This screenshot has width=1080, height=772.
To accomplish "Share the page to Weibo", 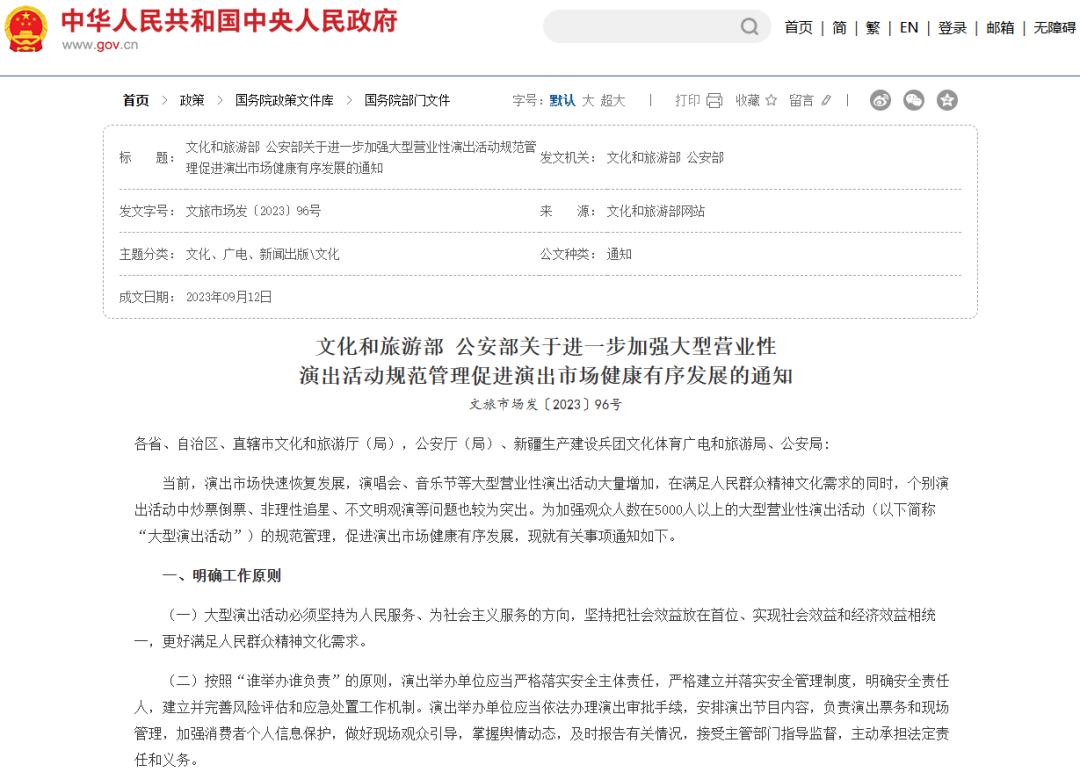I will (x=880, y=101).
